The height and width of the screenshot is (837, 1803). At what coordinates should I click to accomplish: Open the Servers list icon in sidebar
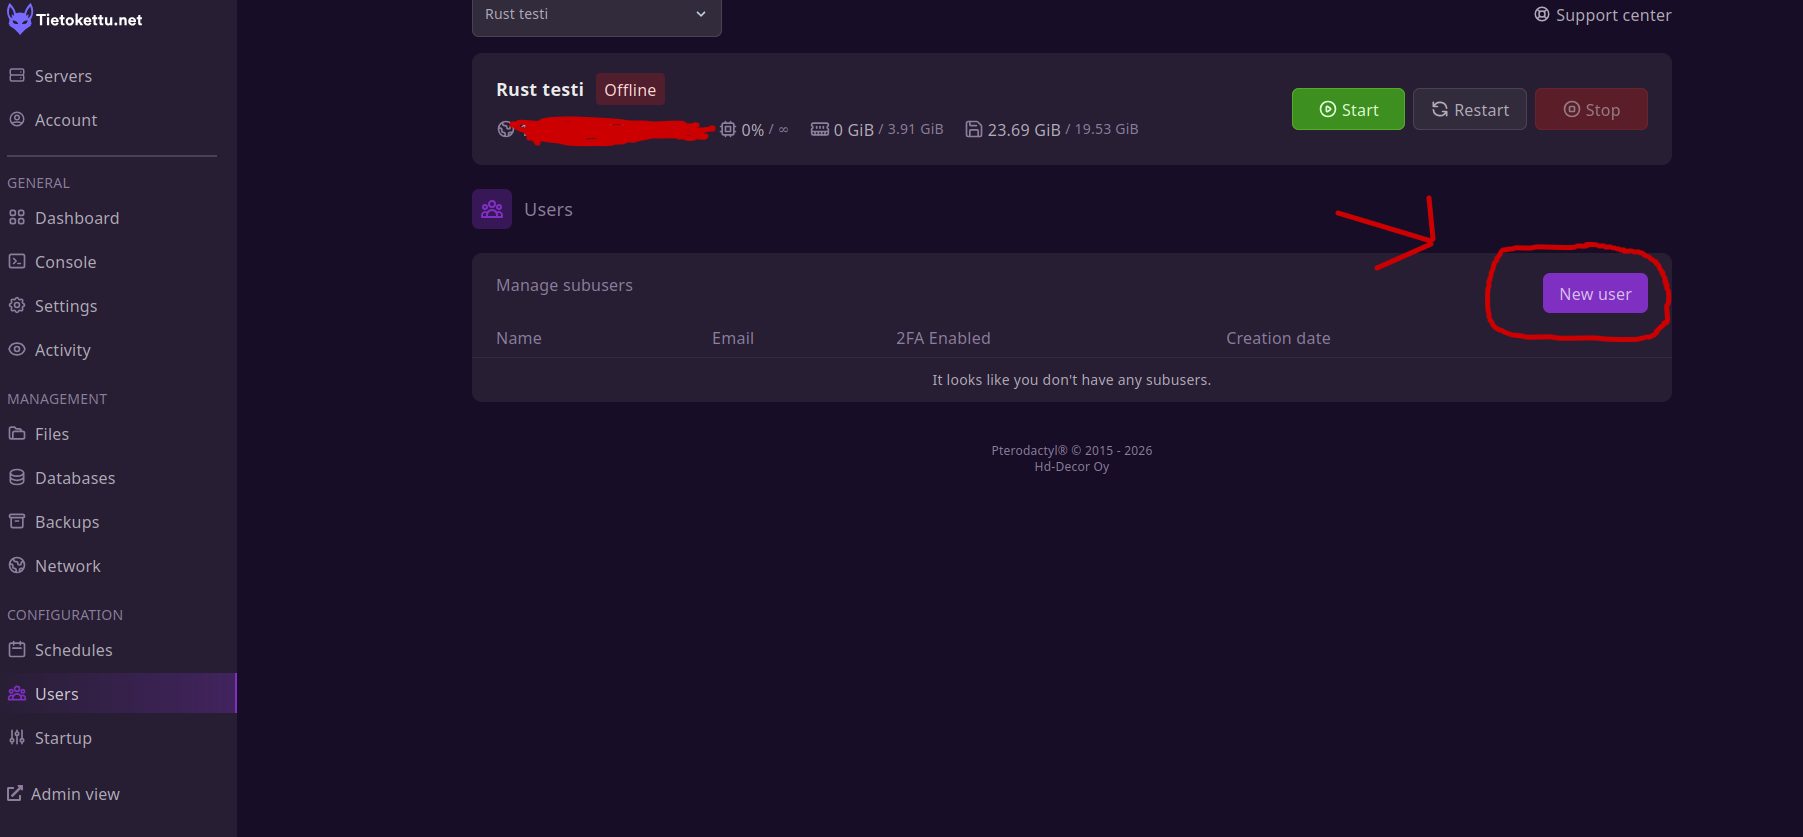[17, 76]
